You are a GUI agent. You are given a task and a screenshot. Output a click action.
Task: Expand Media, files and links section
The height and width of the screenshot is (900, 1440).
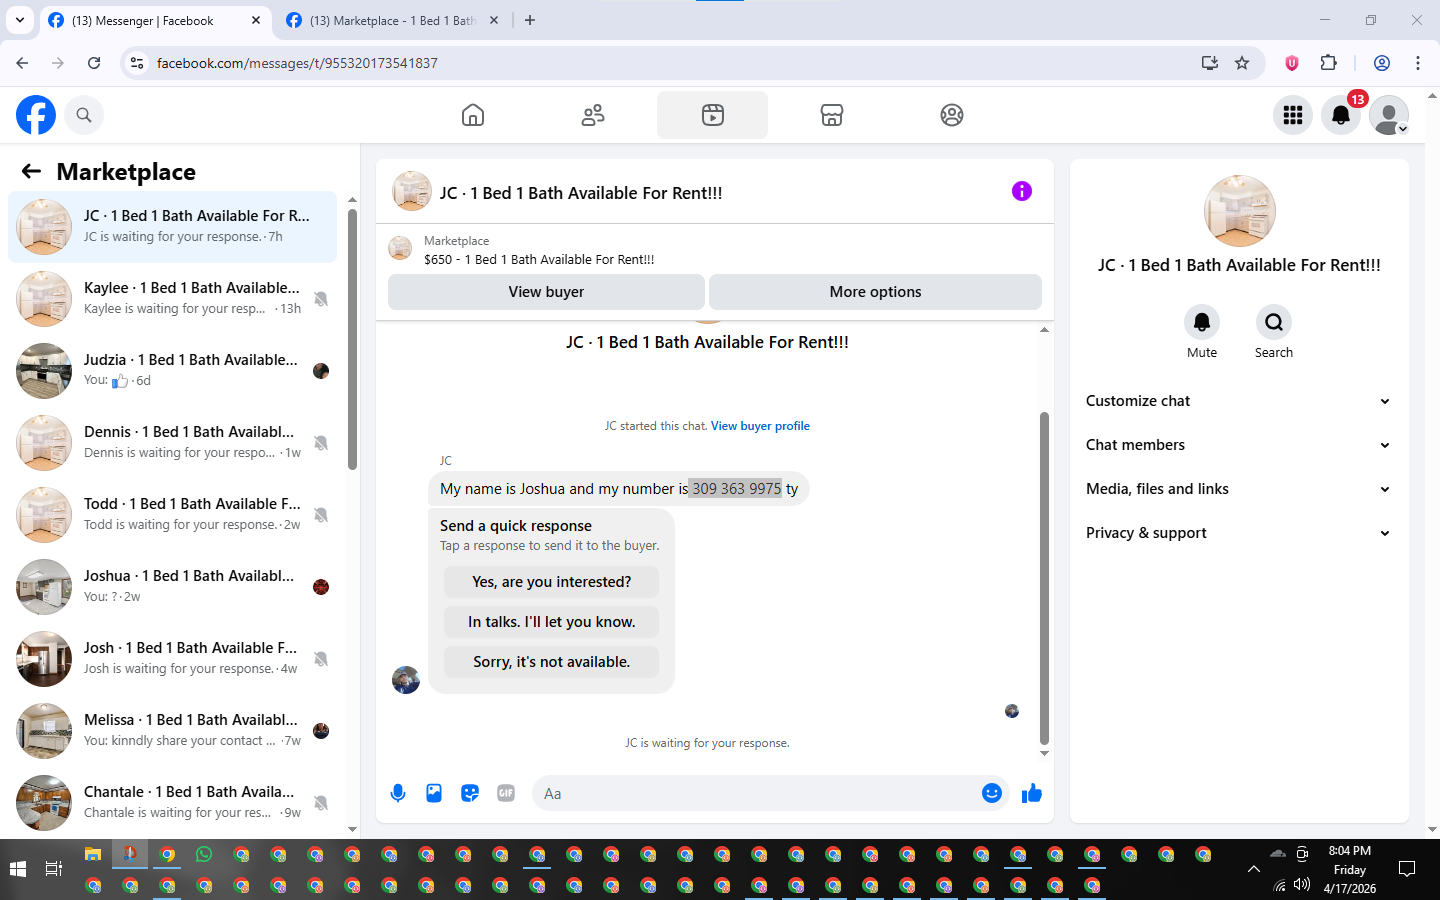(x=1239, y=489)
